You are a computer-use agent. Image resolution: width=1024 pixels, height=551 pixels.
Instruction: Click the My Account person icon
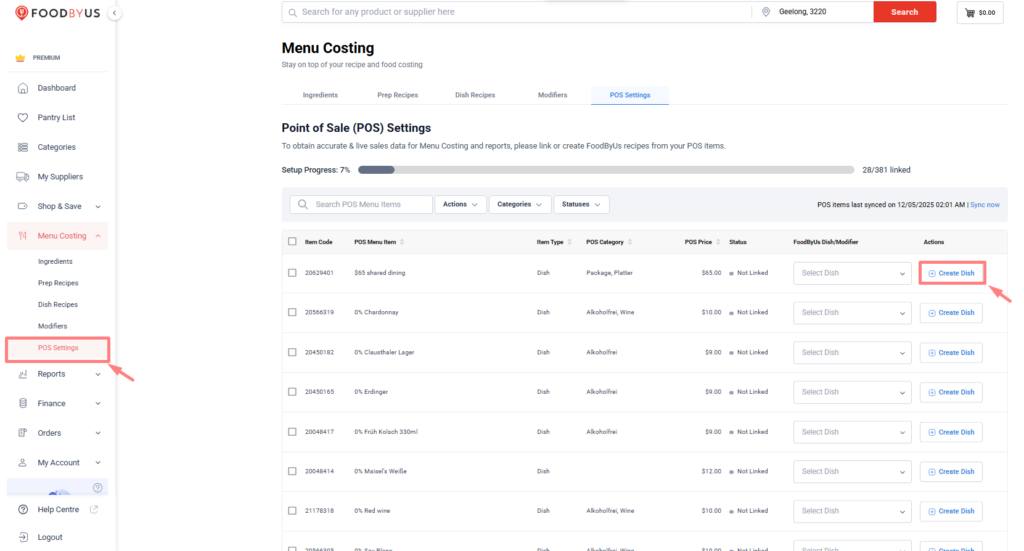tap(23, 462)
